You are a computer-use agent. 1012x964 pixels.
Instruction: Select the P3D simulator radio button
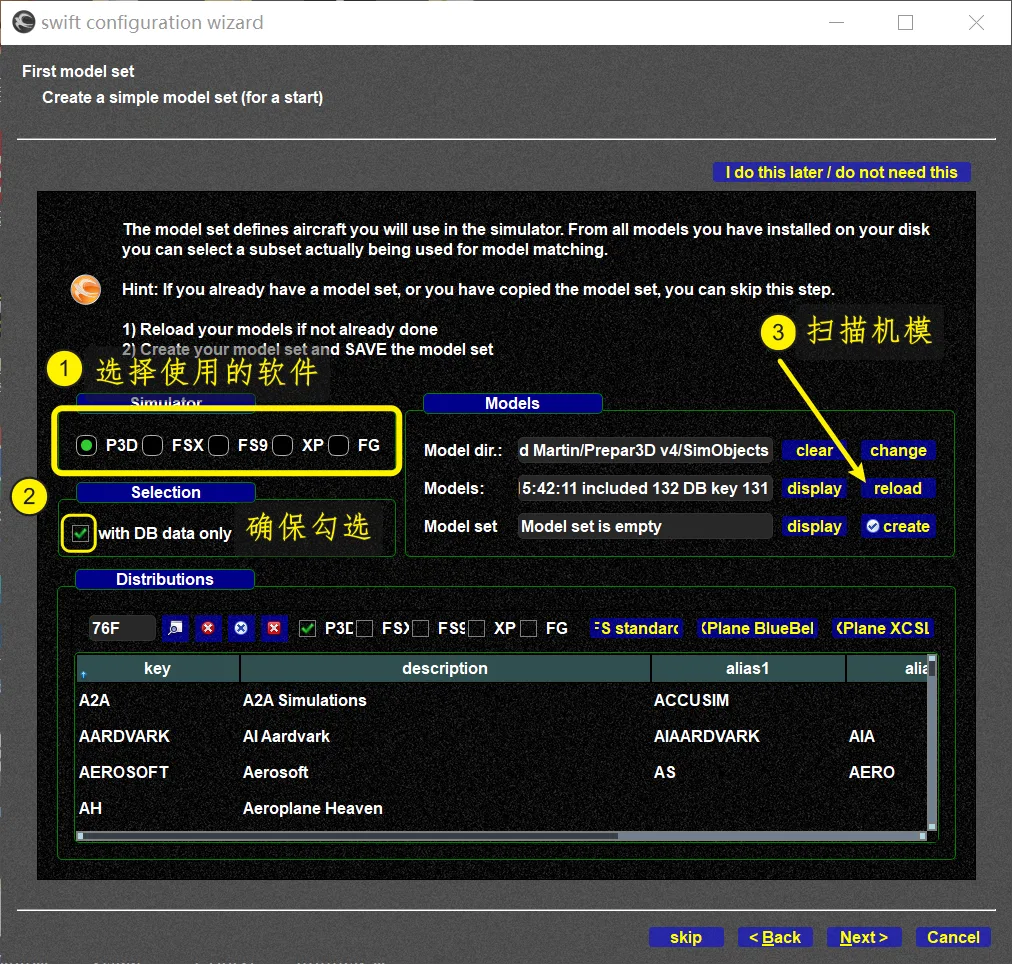click(x=86, y=445)
